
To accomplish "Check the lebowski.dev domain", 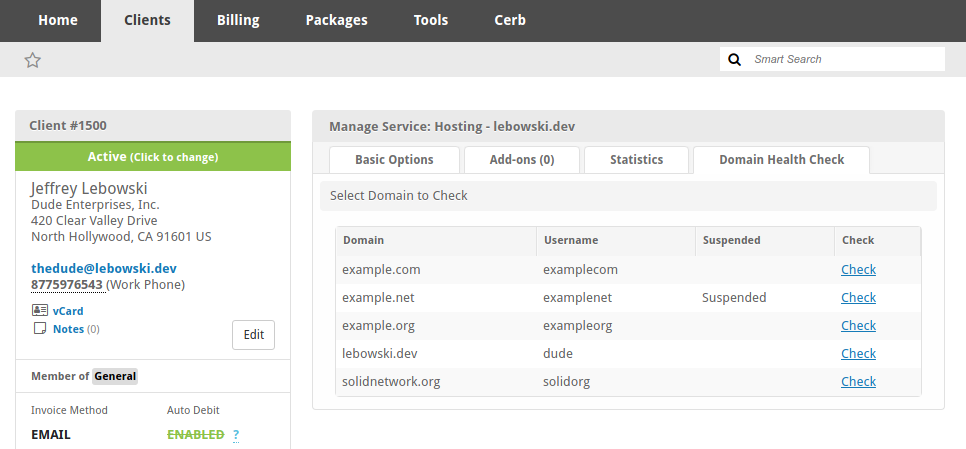I will [x=858, y=354].
